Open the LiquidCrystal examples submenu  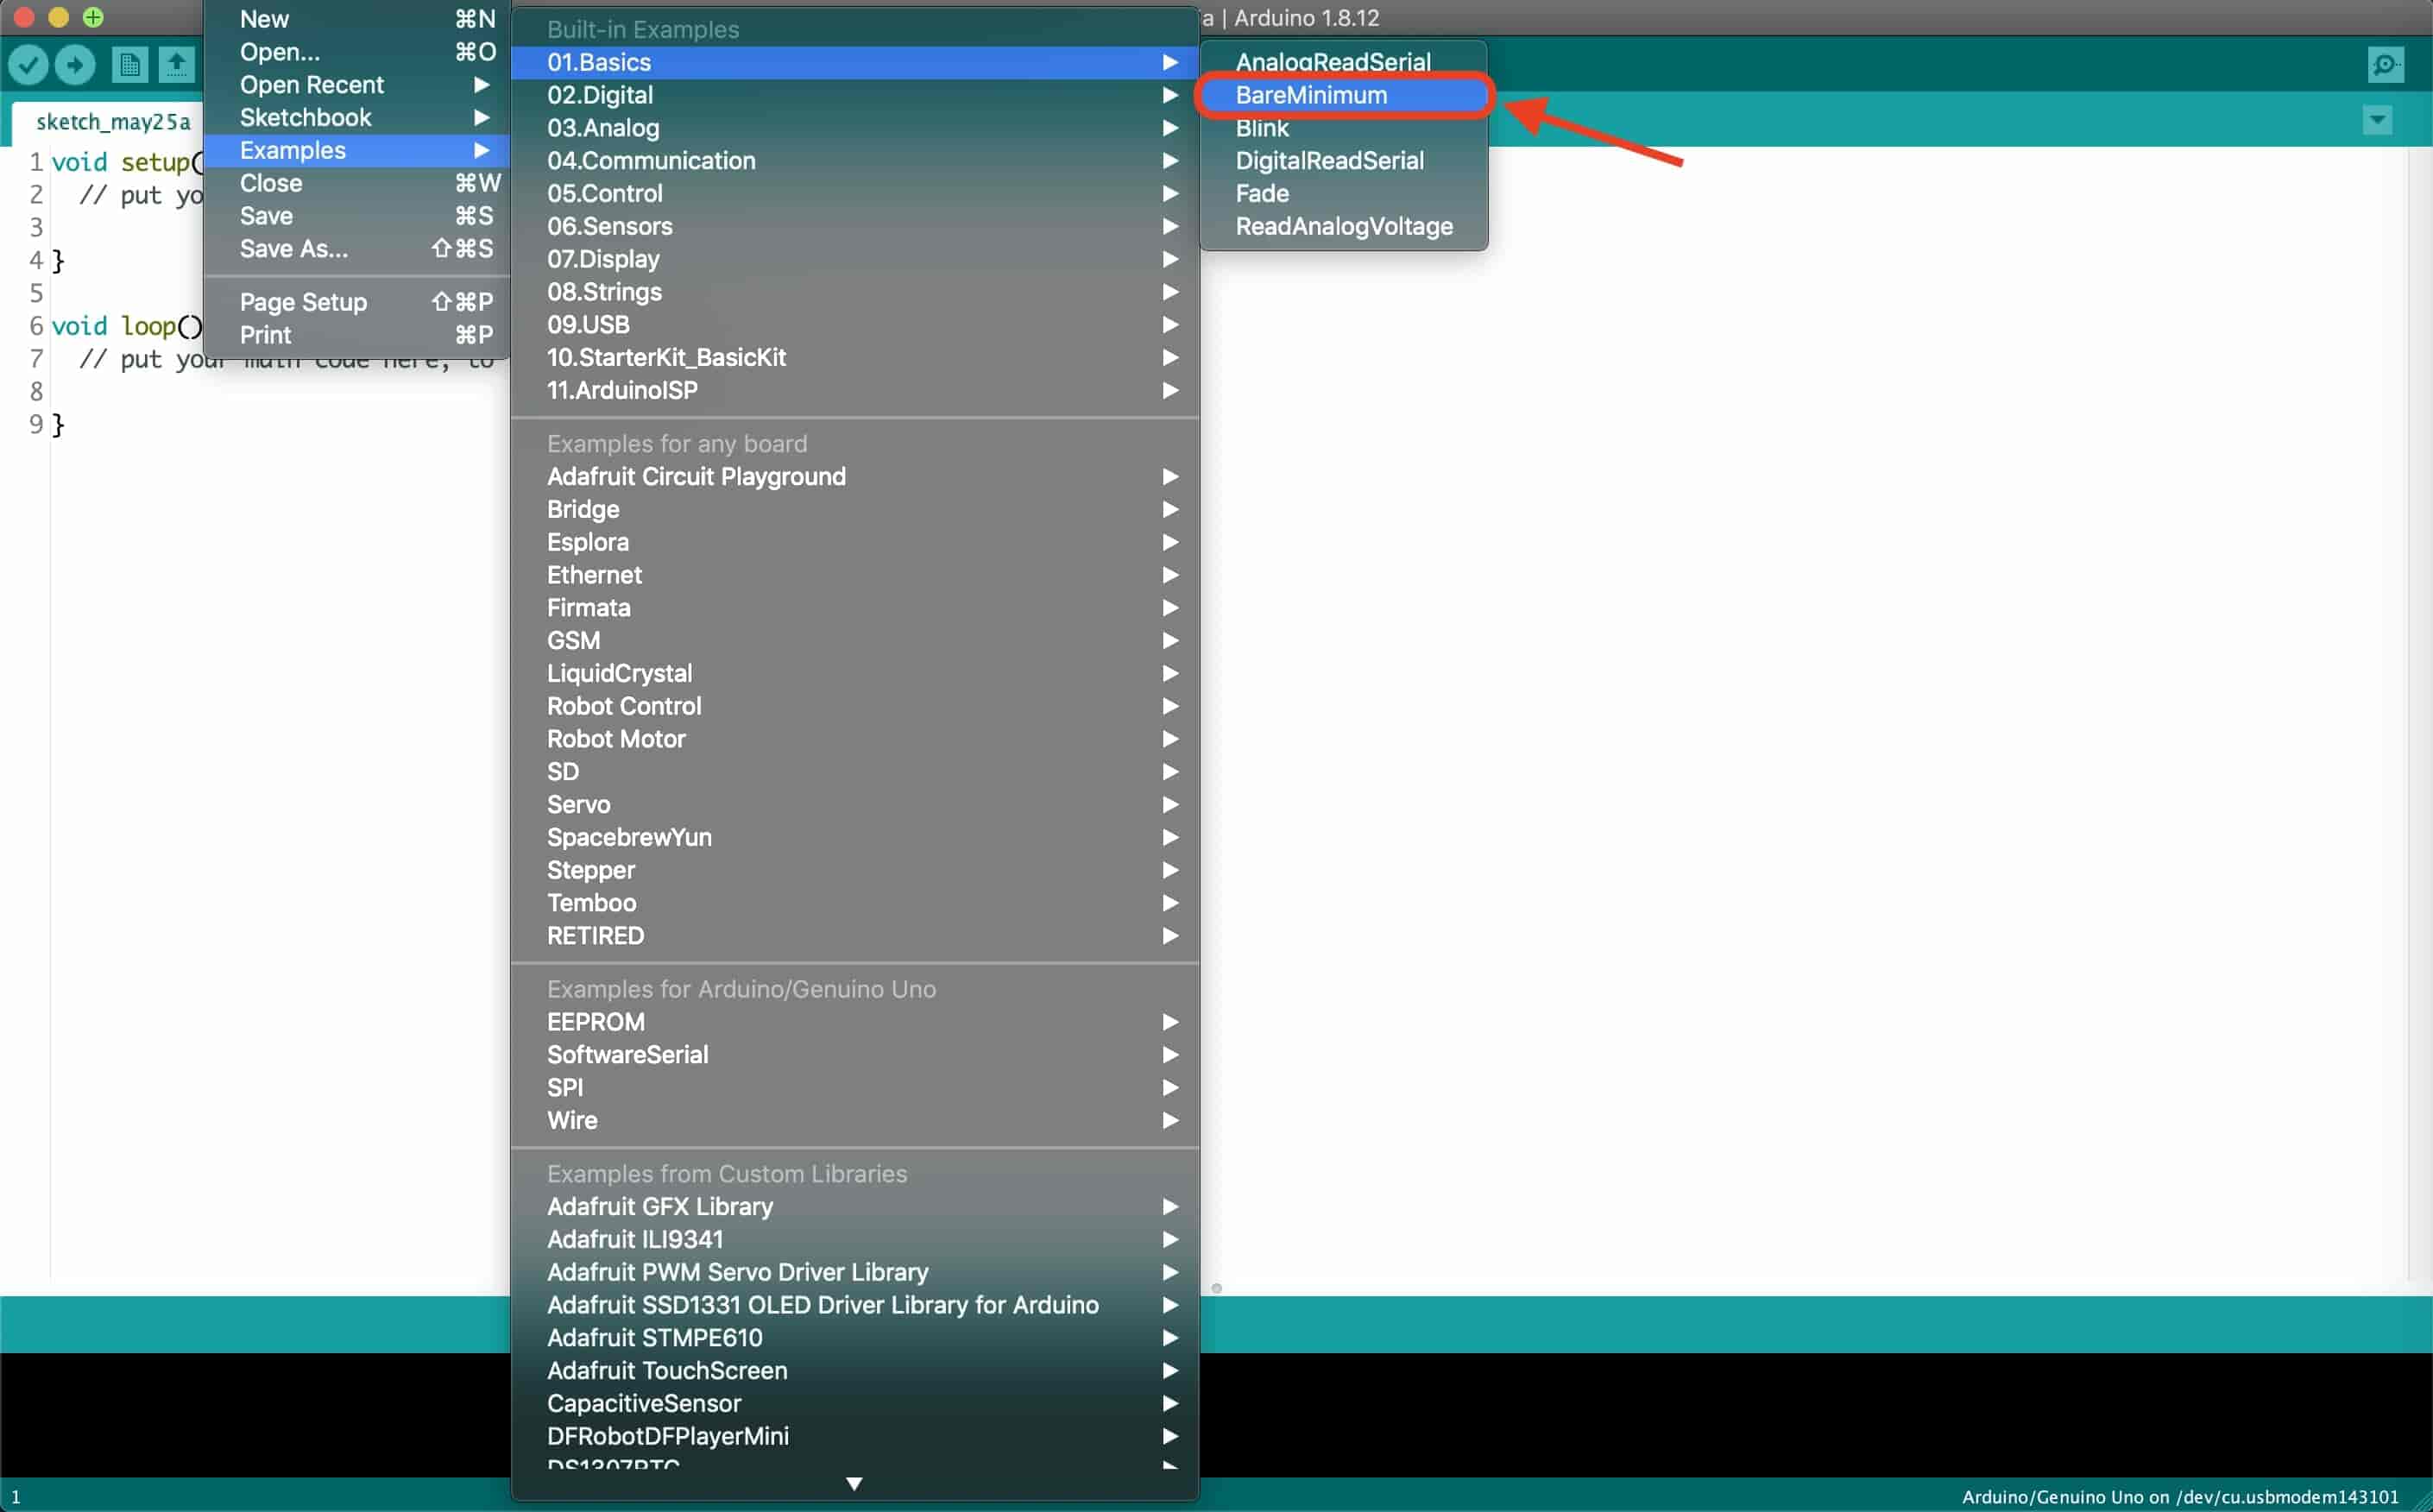pos(855,674)
